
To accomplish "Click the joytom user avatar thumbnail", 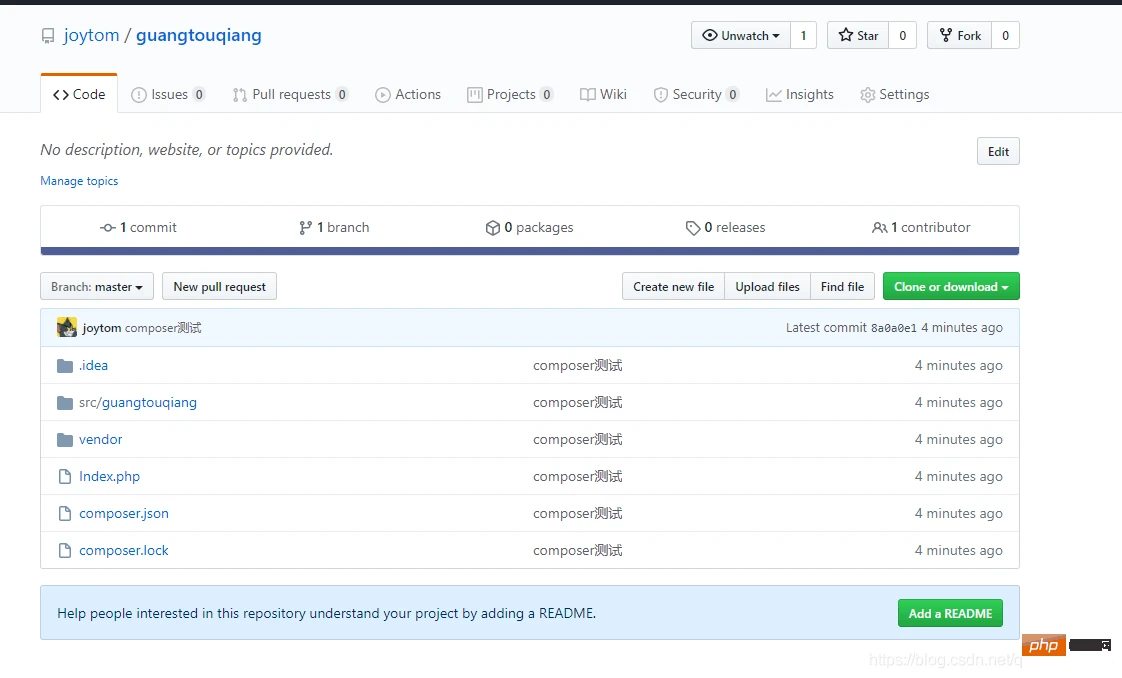I will (x=67, y=328).
